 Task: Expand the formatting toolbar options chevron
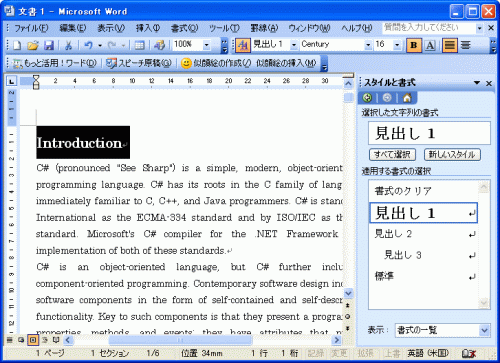coord(493,45)
